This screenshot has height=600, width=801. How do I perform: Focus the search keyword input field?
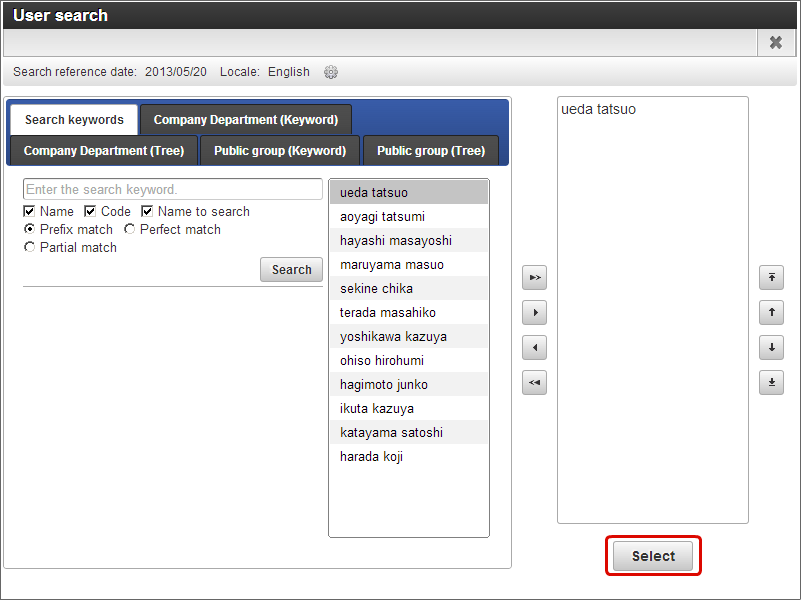173,189
